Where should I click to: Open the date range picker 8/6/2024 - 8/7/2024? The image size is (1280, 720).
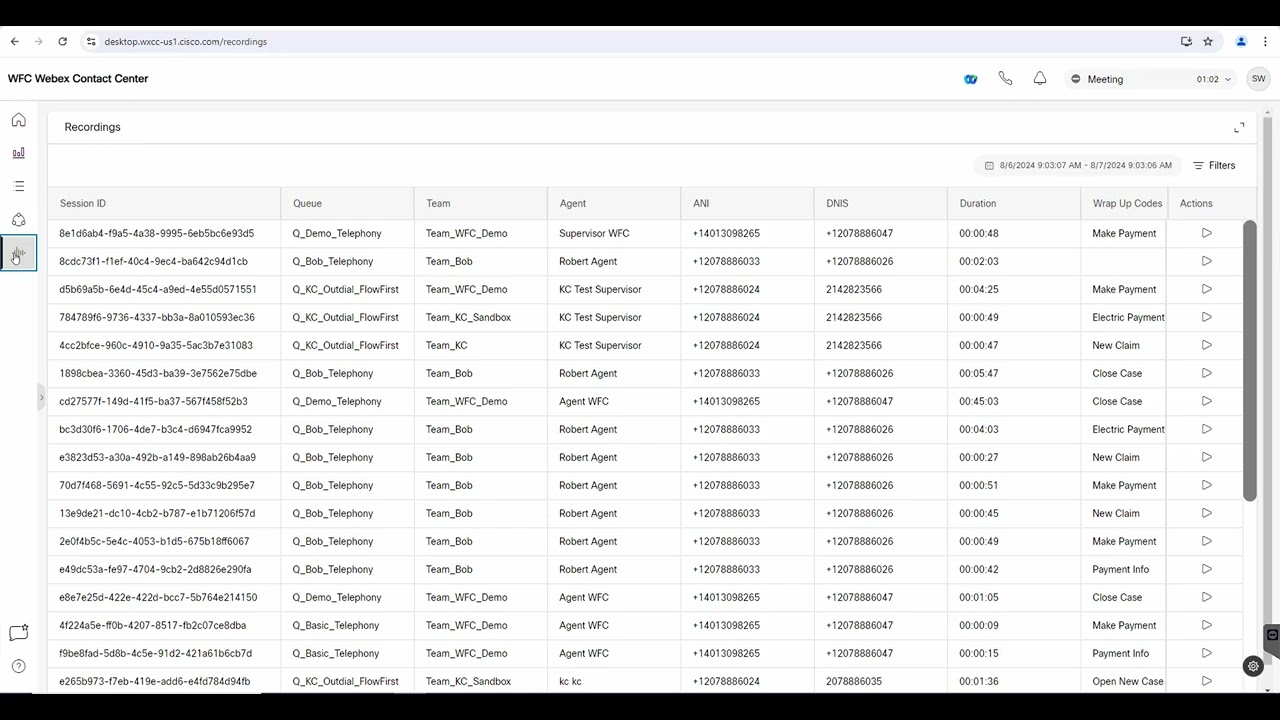point(1078,165)
